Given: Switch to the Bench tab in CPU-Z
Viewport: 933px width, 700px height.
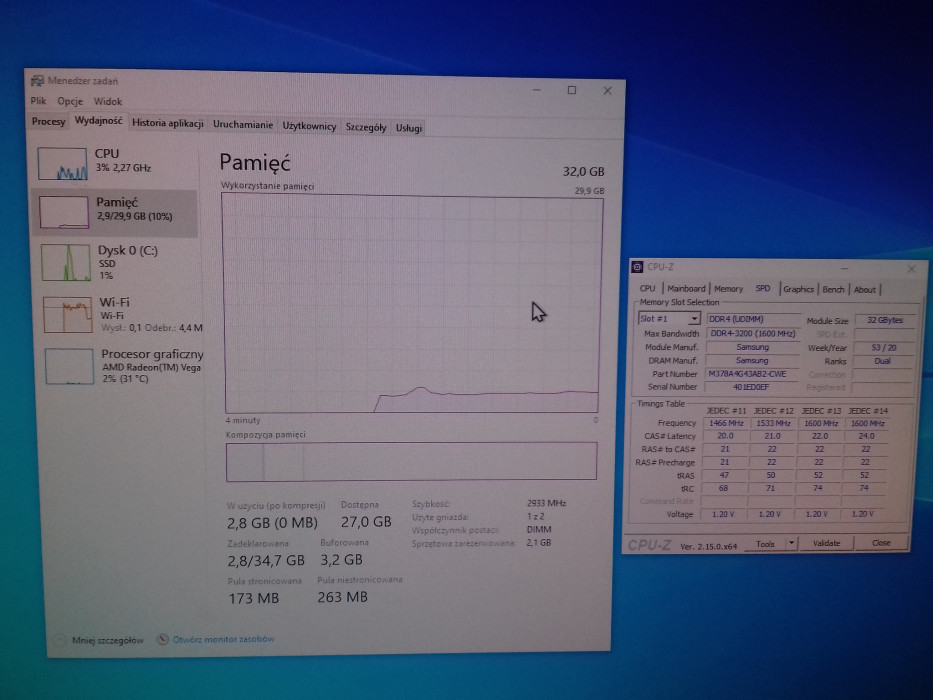Looking at the screenshot, I should [x=833, y=290].
